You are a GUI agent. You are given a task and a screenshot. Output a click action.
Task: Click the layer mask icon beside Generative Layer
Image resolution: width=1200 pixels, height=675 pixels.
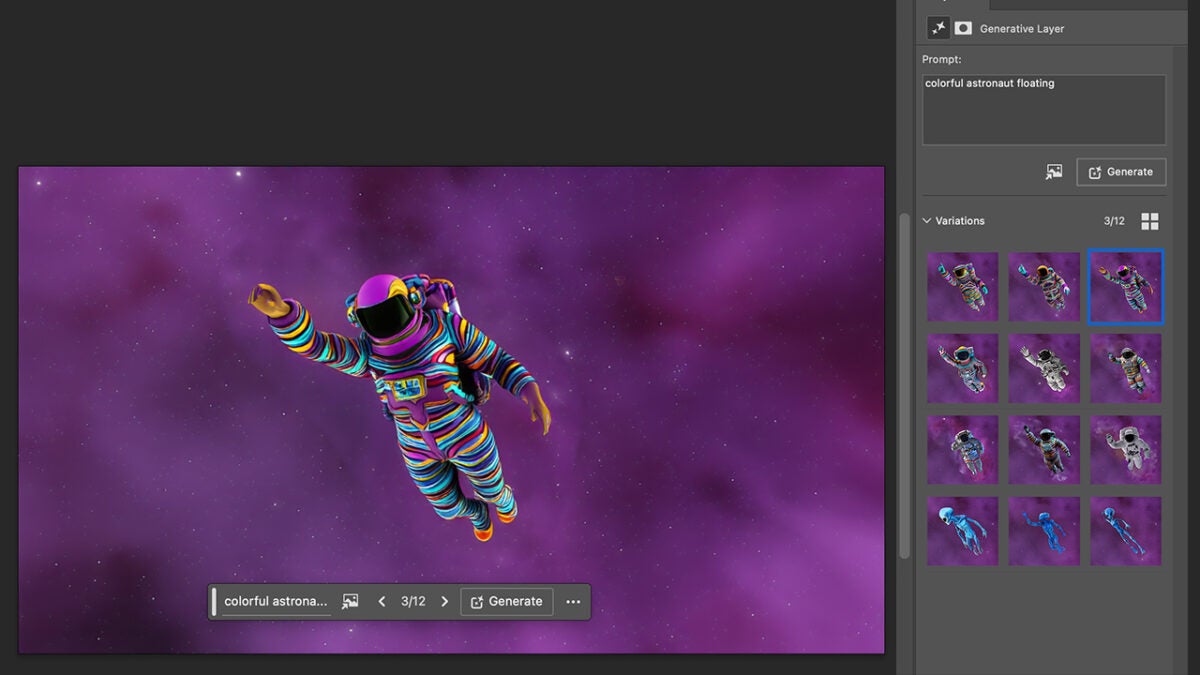(x=963, y=28)
